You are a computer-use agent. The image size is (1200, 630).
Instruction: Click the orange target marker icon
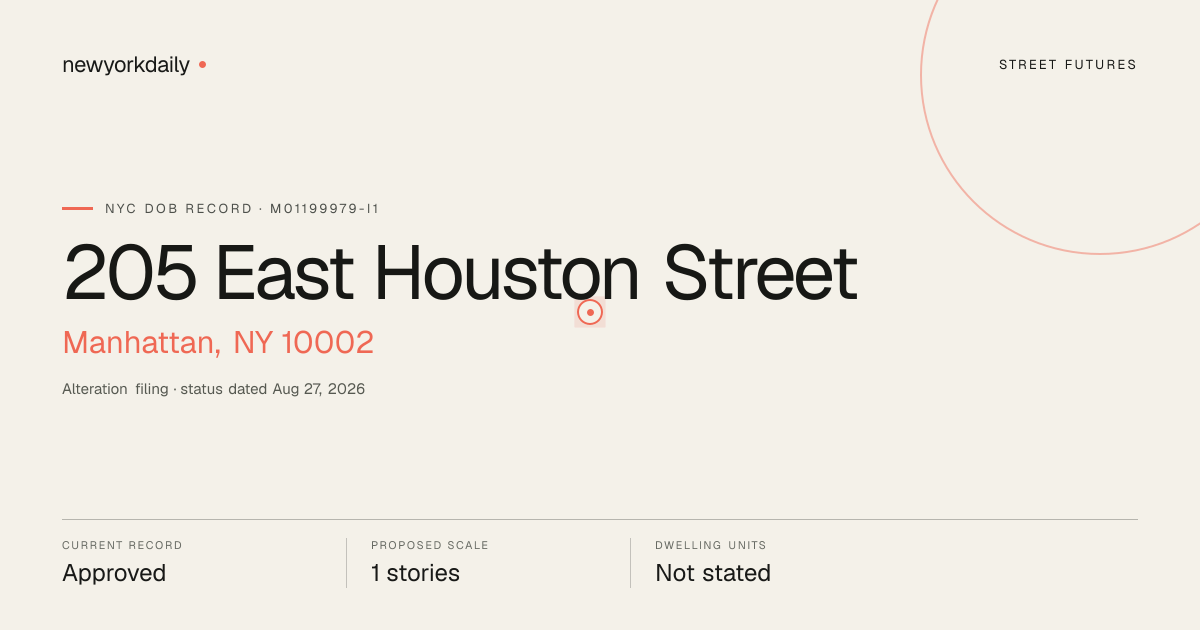tap(590, 312)
